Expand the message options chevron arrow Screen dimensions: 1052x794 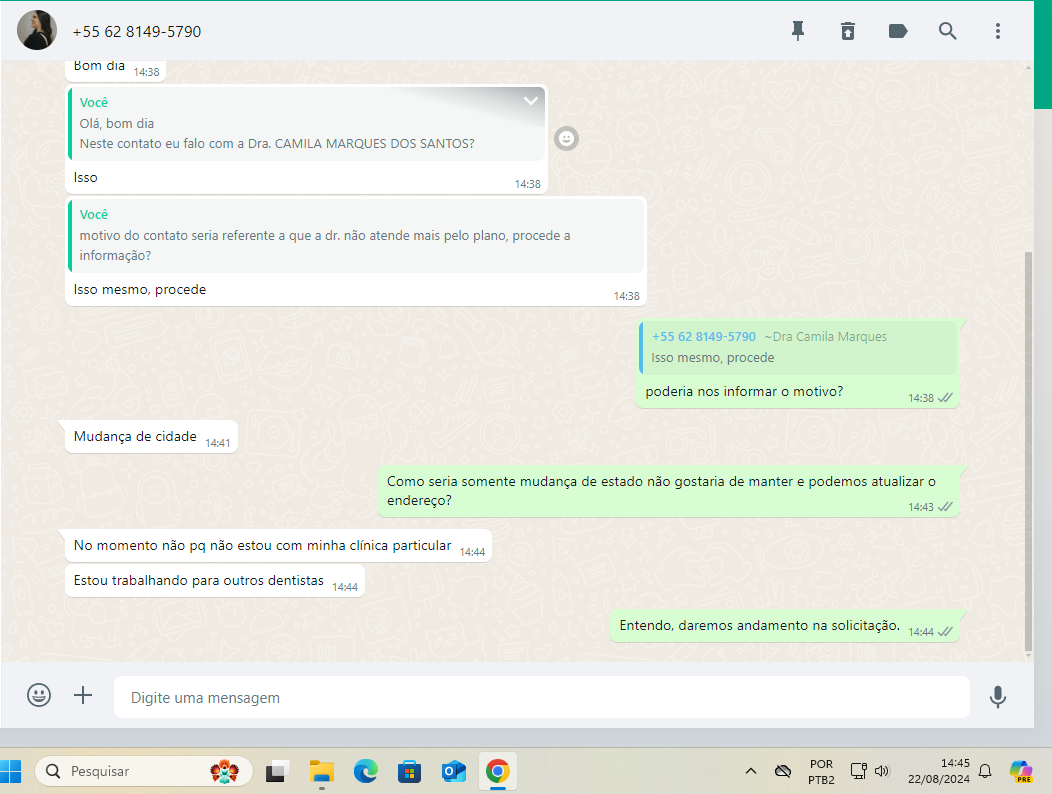tap(531, 101)
